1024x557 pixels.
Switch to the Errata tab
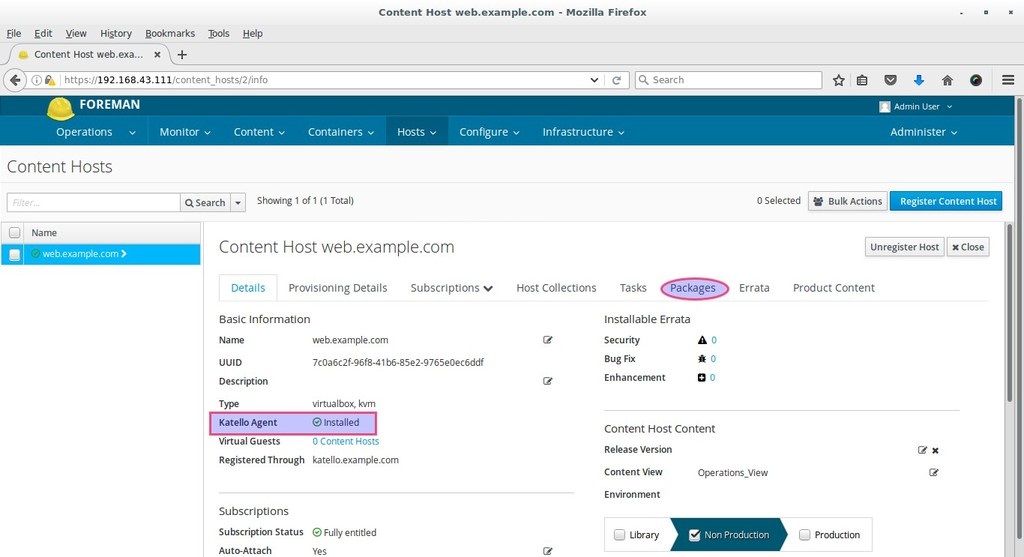click(754, 288)
